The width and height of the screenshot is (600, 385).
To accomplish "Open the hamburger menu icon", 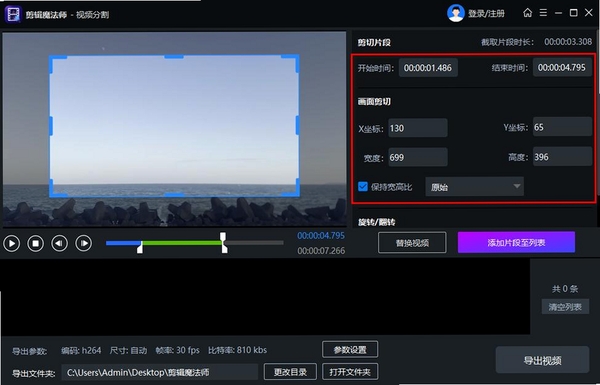I will pyautogui.click(x=543, y=13).
